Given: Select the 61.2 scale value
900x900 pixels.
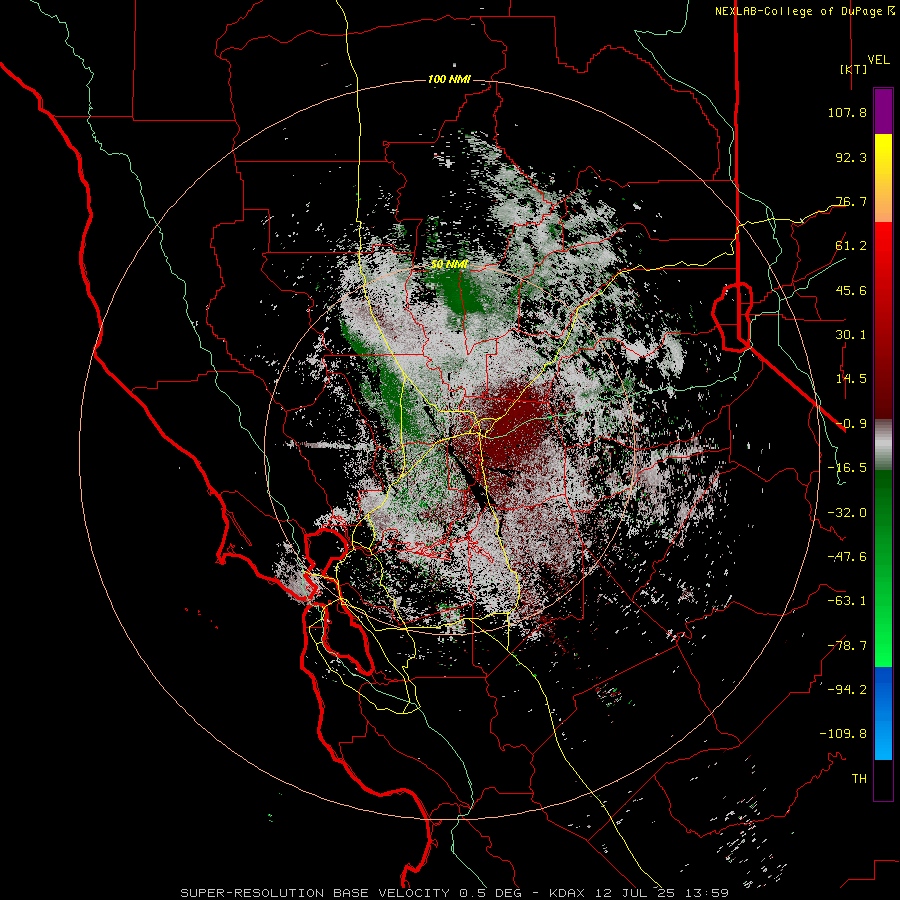Looking at the screenshot, I should tap(851, 245).
